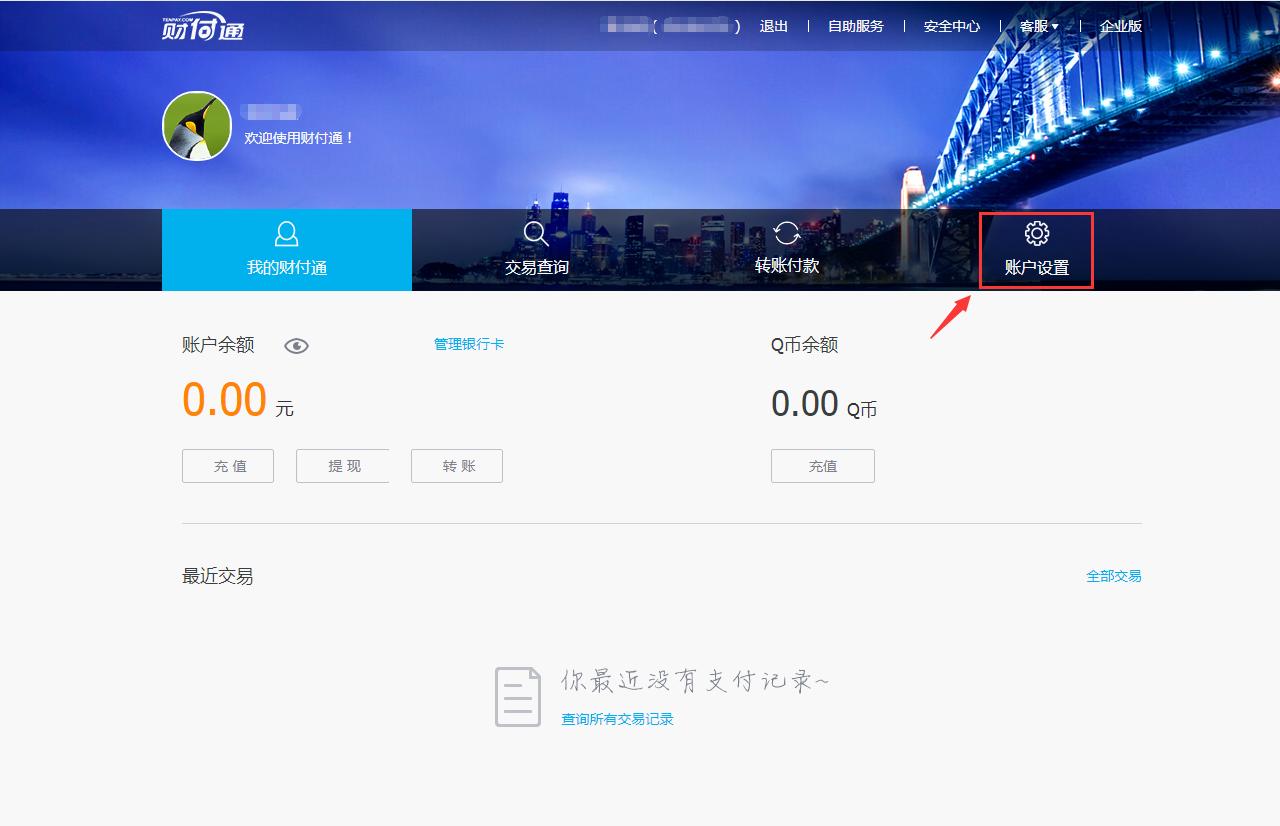
Task: Open 自助服务 in the top bar
Action: tap(854, 26)
